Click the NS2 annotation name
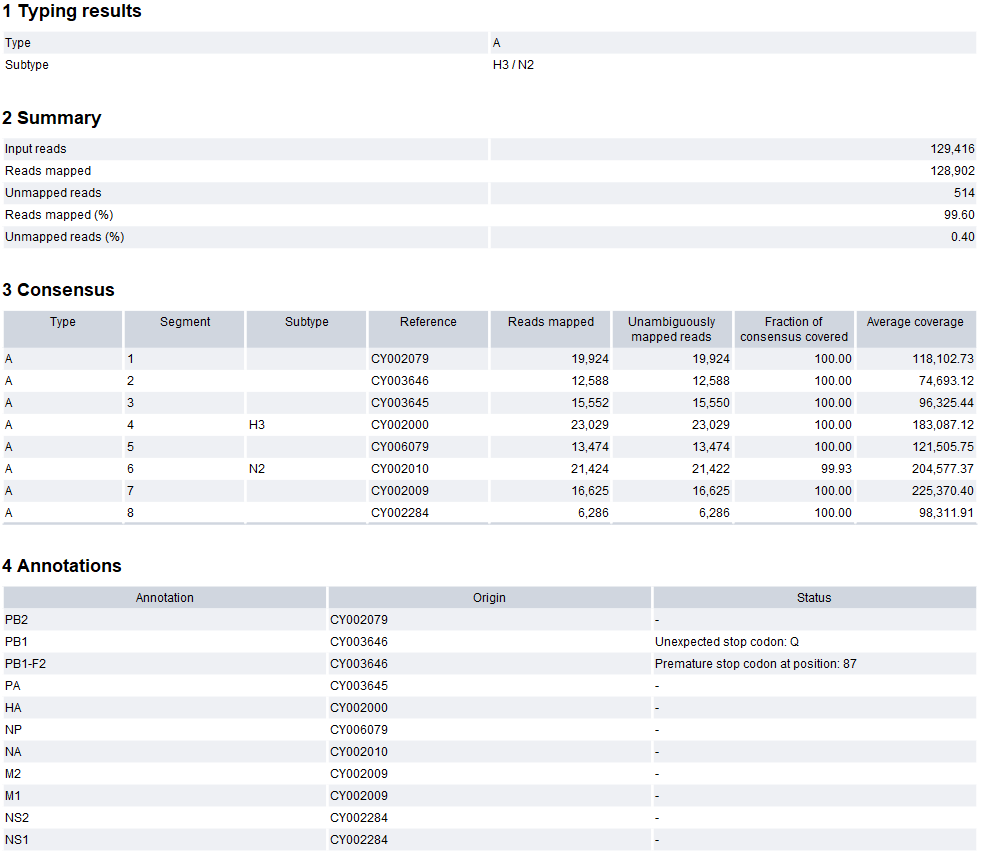This screenshot has width=982, height=856. click(17, 818)
